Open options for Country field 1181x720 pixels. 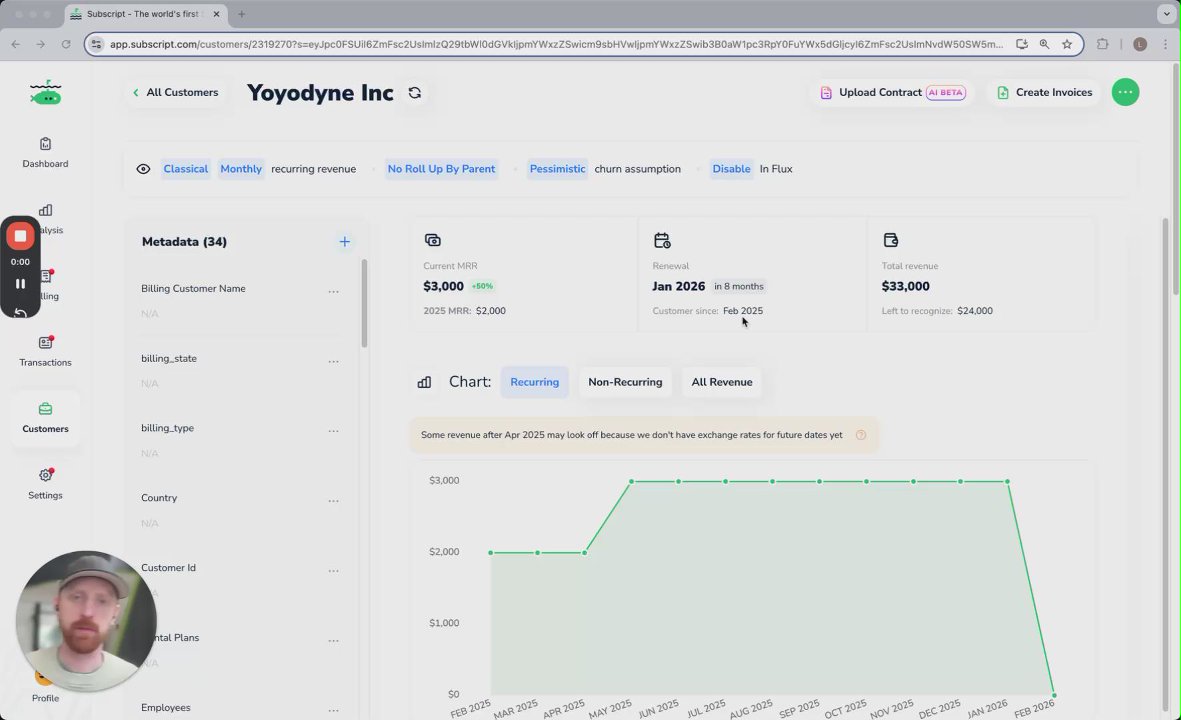point(334,501)
